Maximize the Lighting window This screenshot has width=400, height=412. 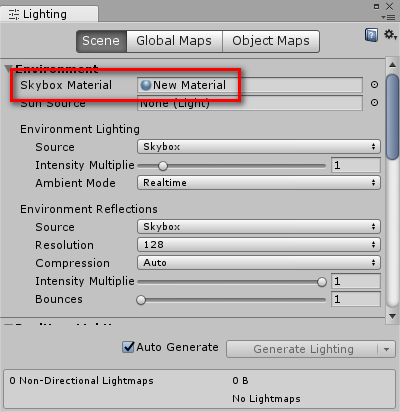[376, 6]
